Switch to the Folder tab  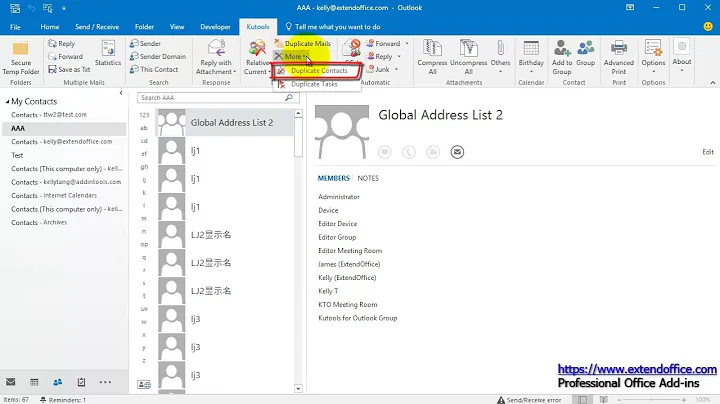[144, 27]
